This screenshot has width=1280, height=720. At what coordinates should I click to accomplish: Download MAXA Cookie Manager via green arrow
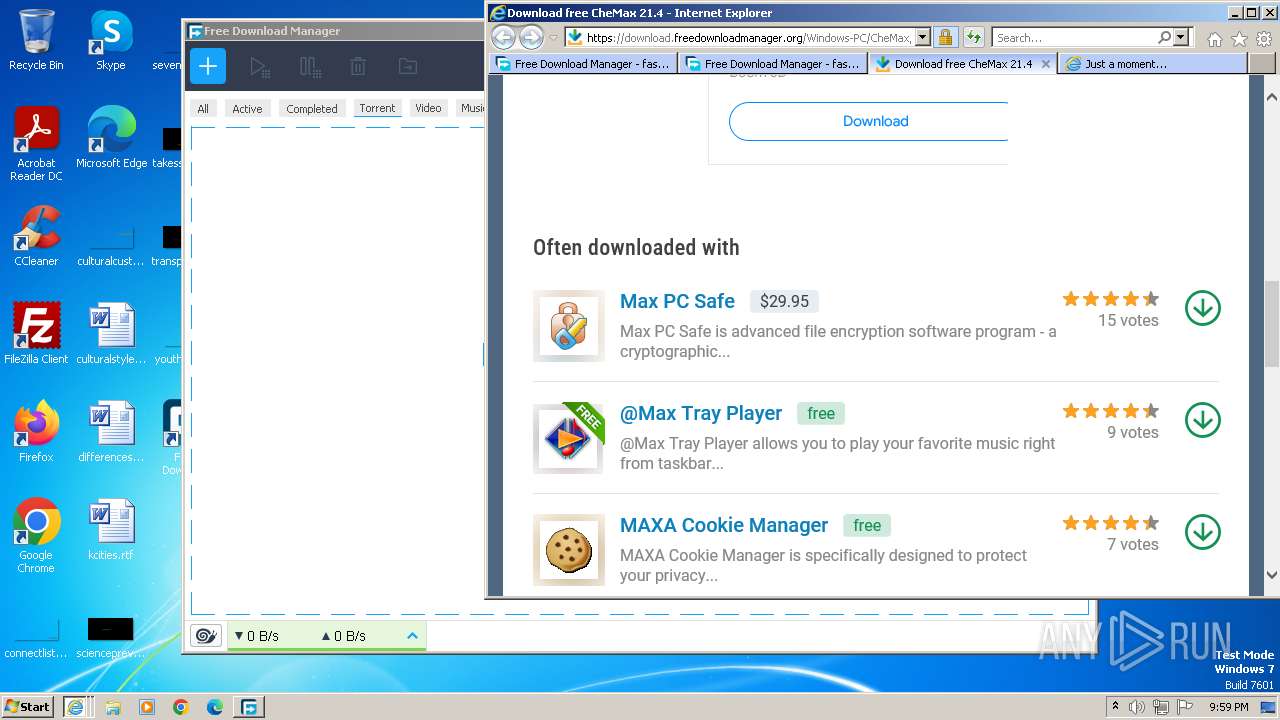click(1202, 532)
